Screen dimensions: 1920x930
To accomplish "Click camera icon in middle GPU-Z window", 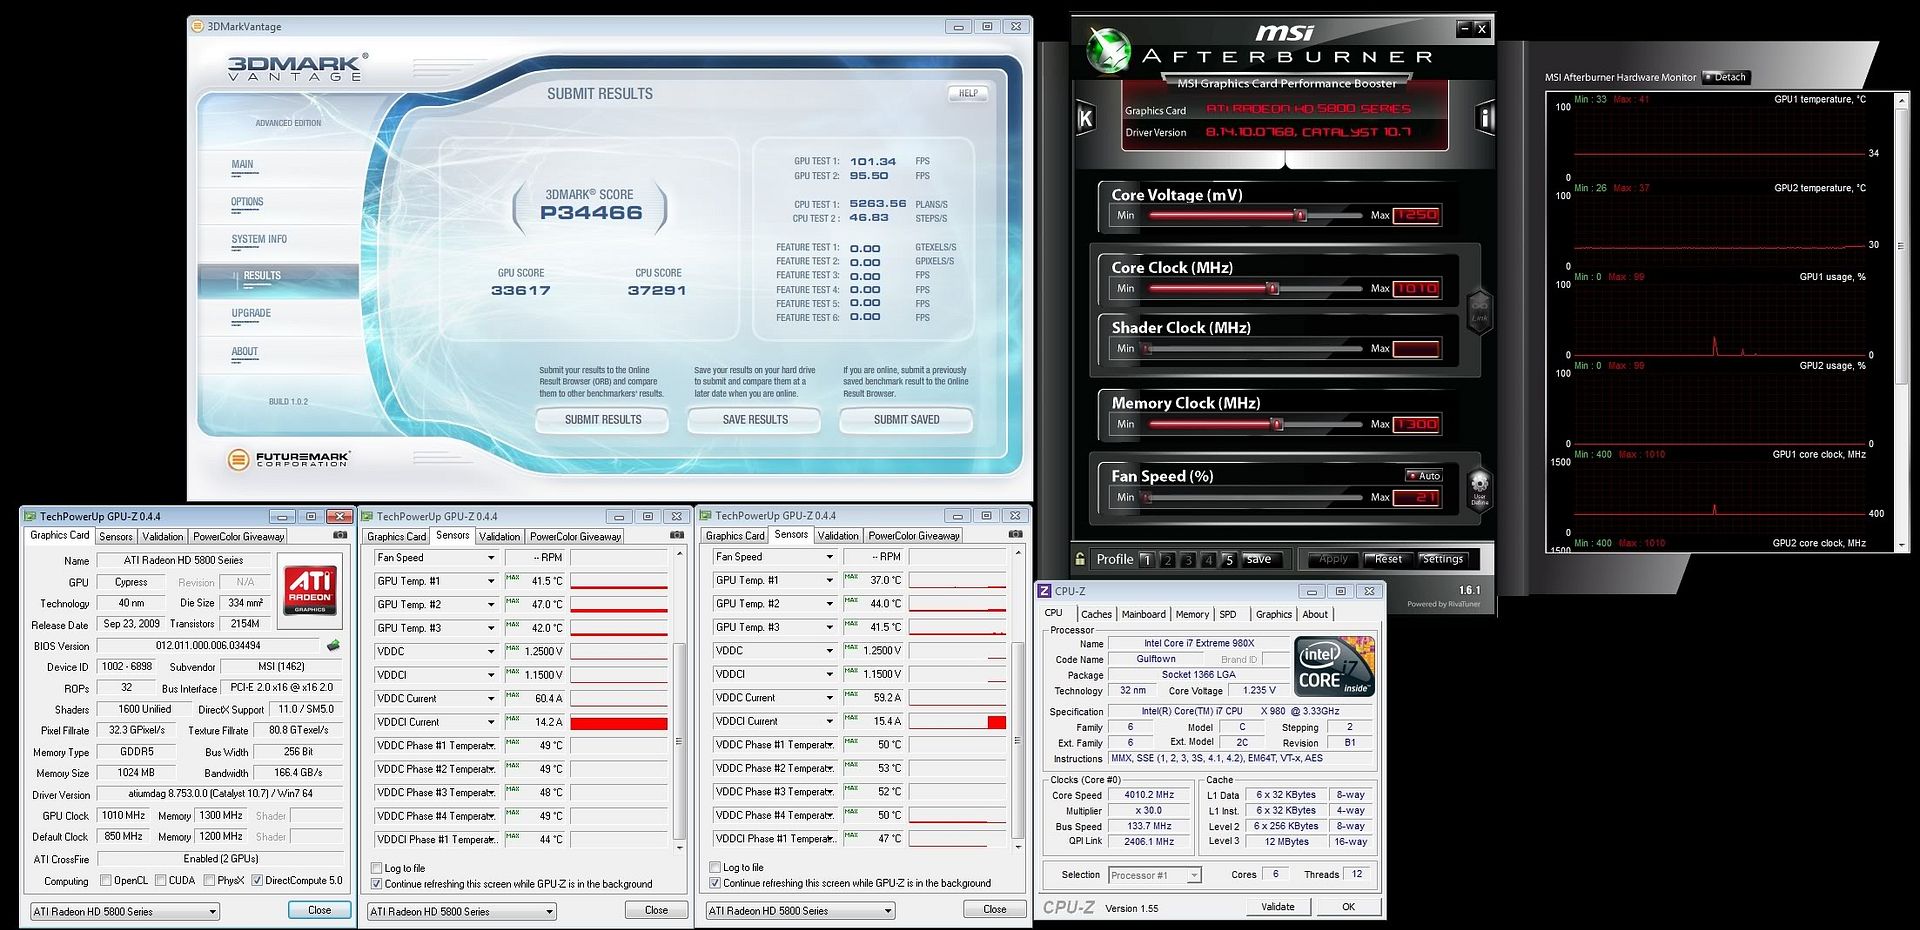I will coord(677,536).
